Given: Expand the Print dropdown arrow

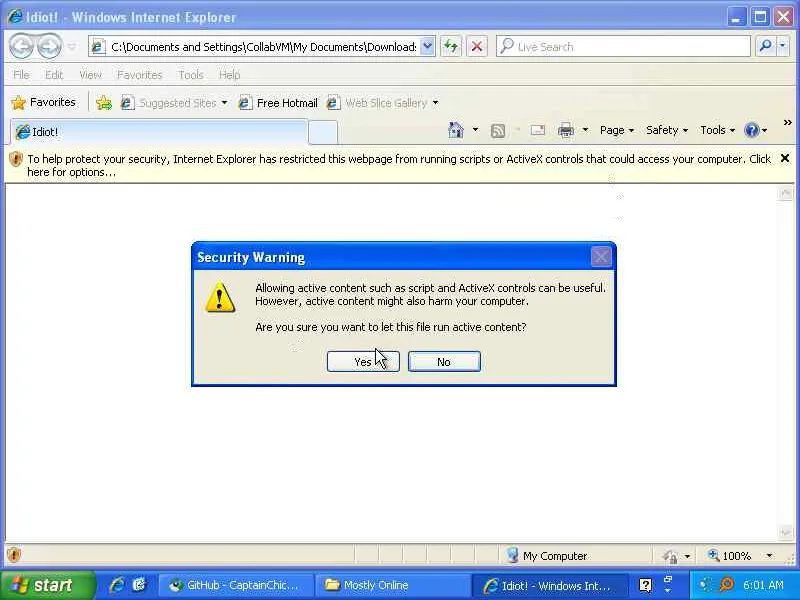Looking at the screenshot, I should click(585, 130).
